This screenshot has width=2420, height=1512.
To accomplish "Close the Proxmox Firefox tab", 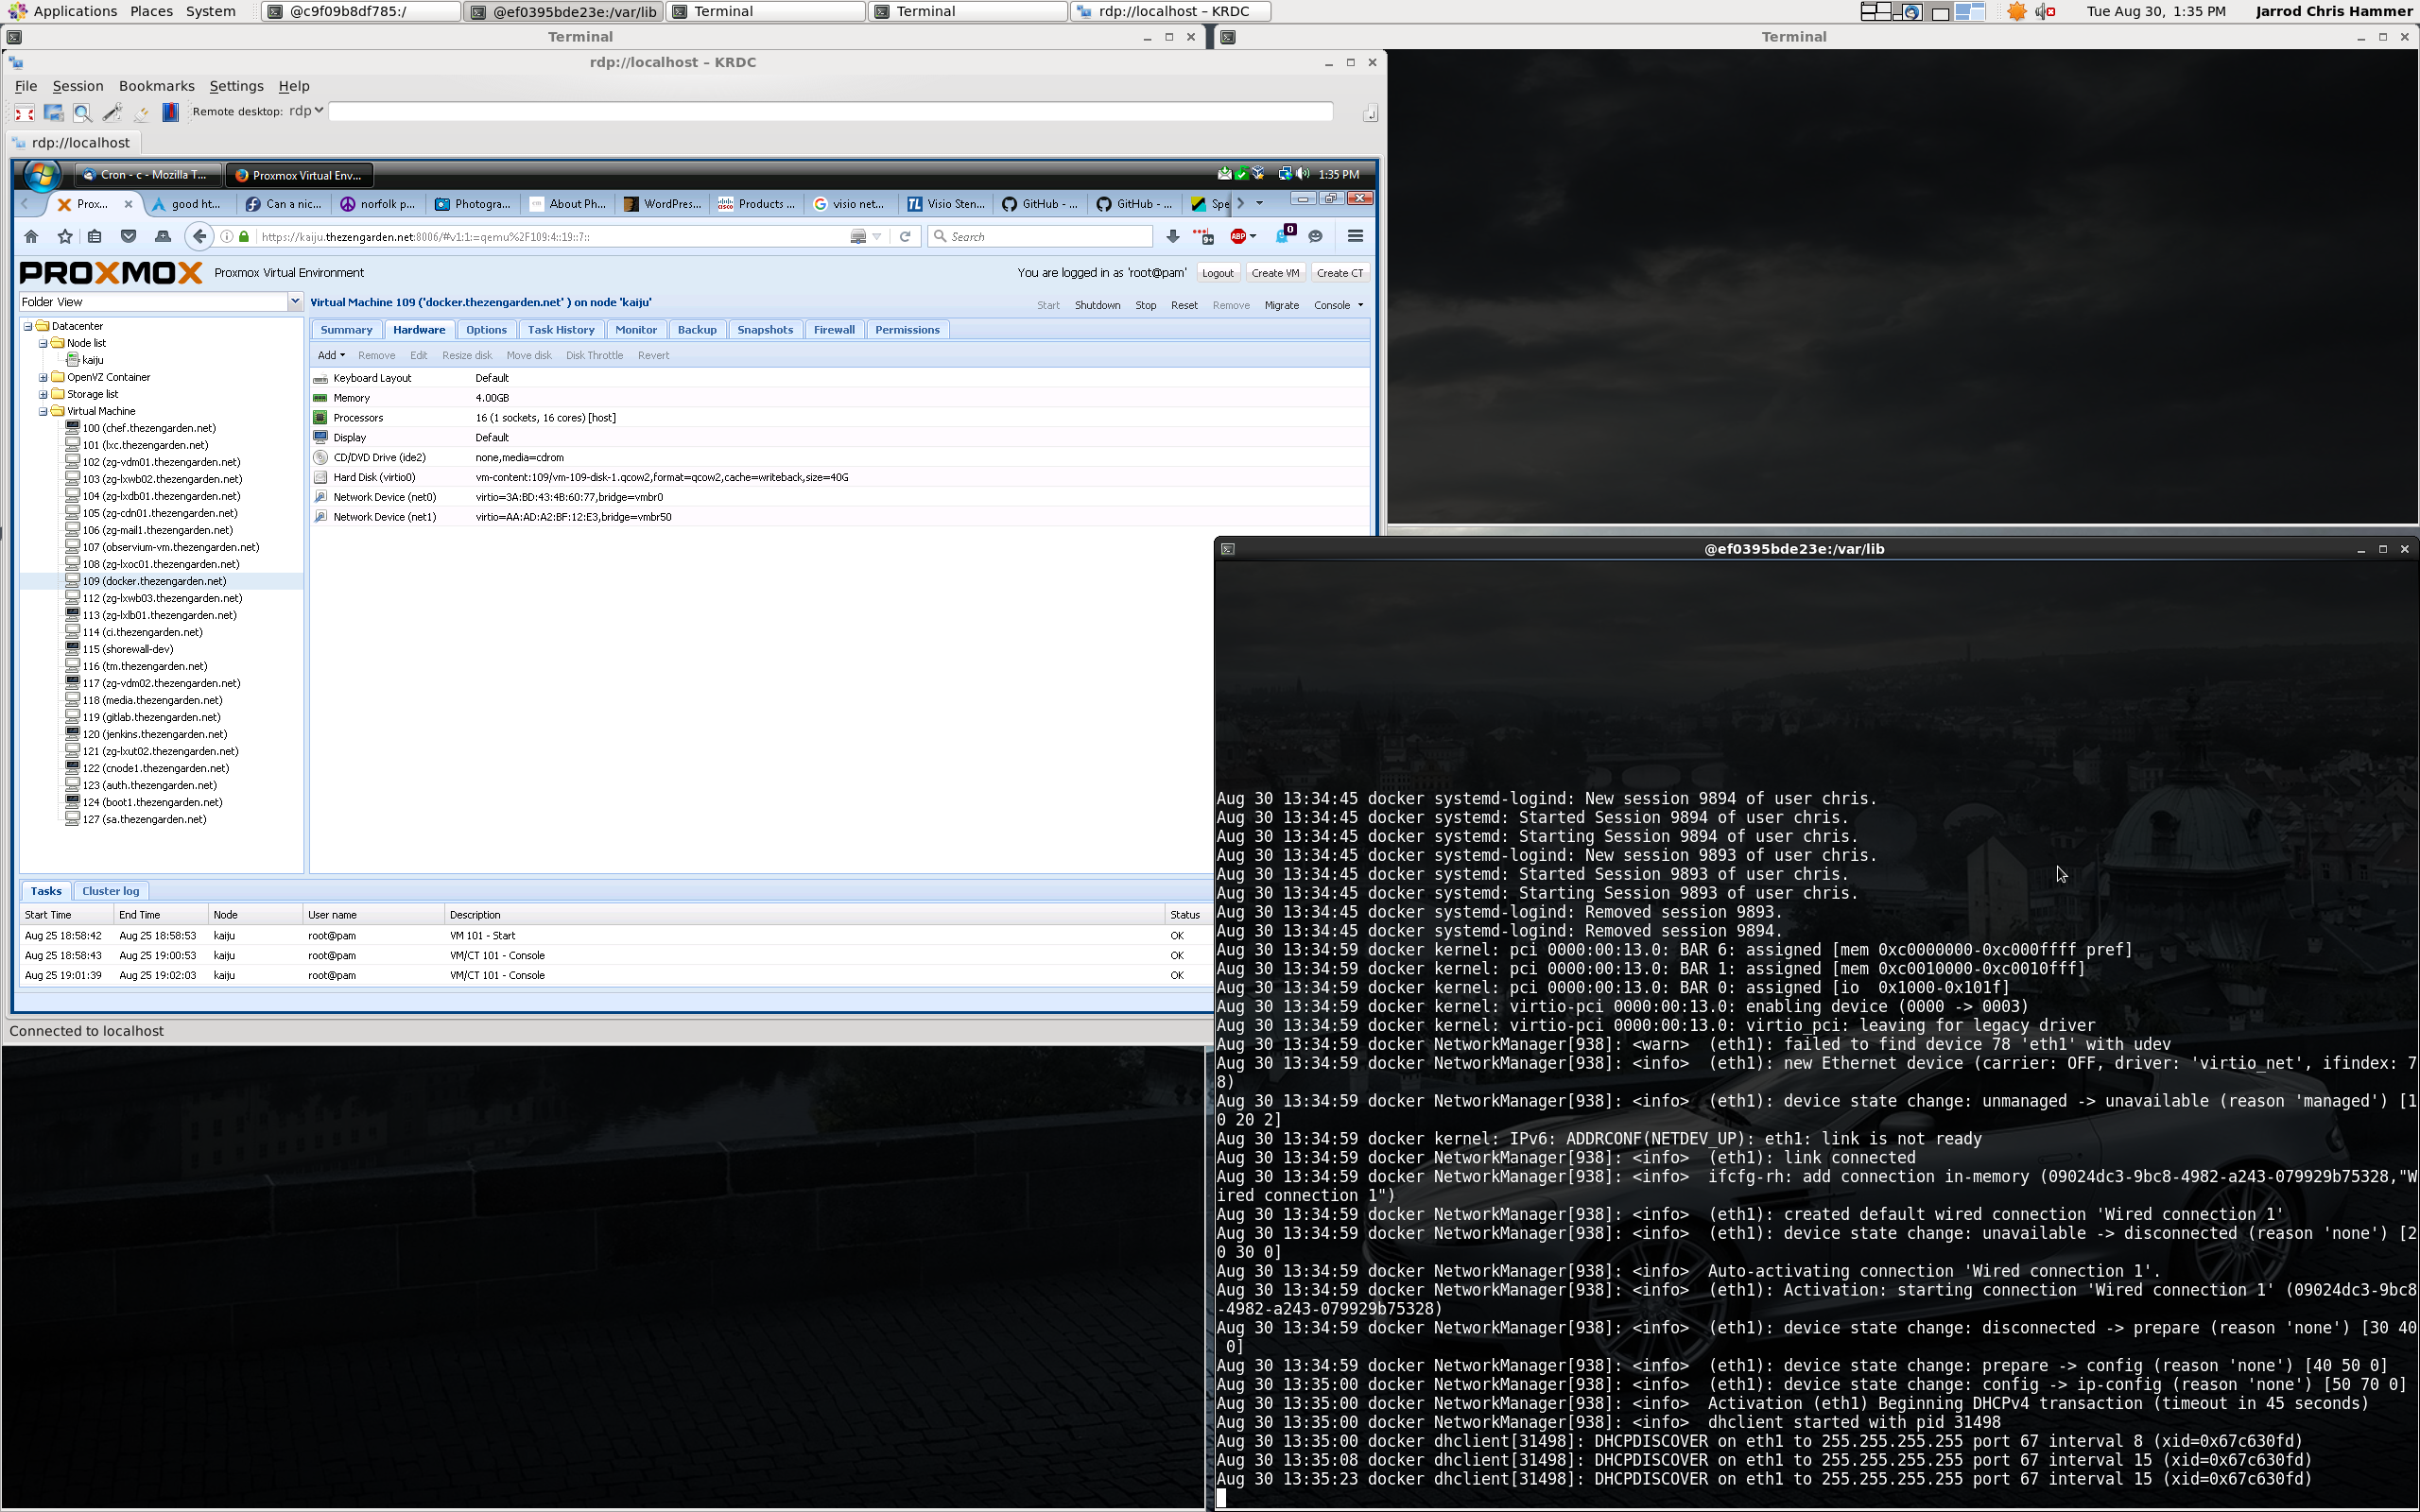I will [128, 204].
